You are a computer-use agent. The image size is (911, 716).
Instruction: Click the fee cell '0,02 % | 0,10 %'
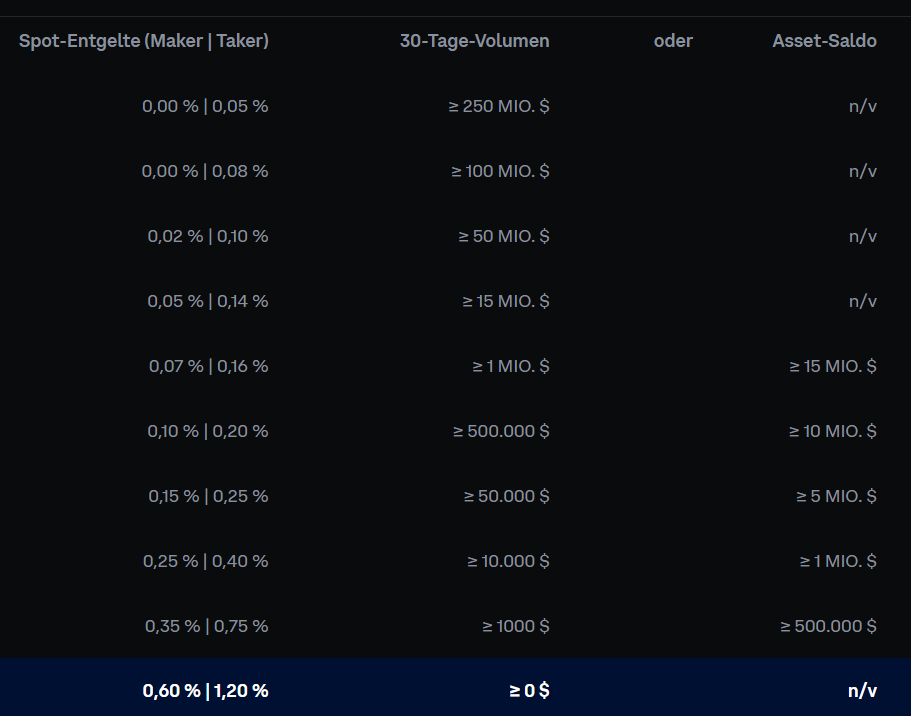208,237
